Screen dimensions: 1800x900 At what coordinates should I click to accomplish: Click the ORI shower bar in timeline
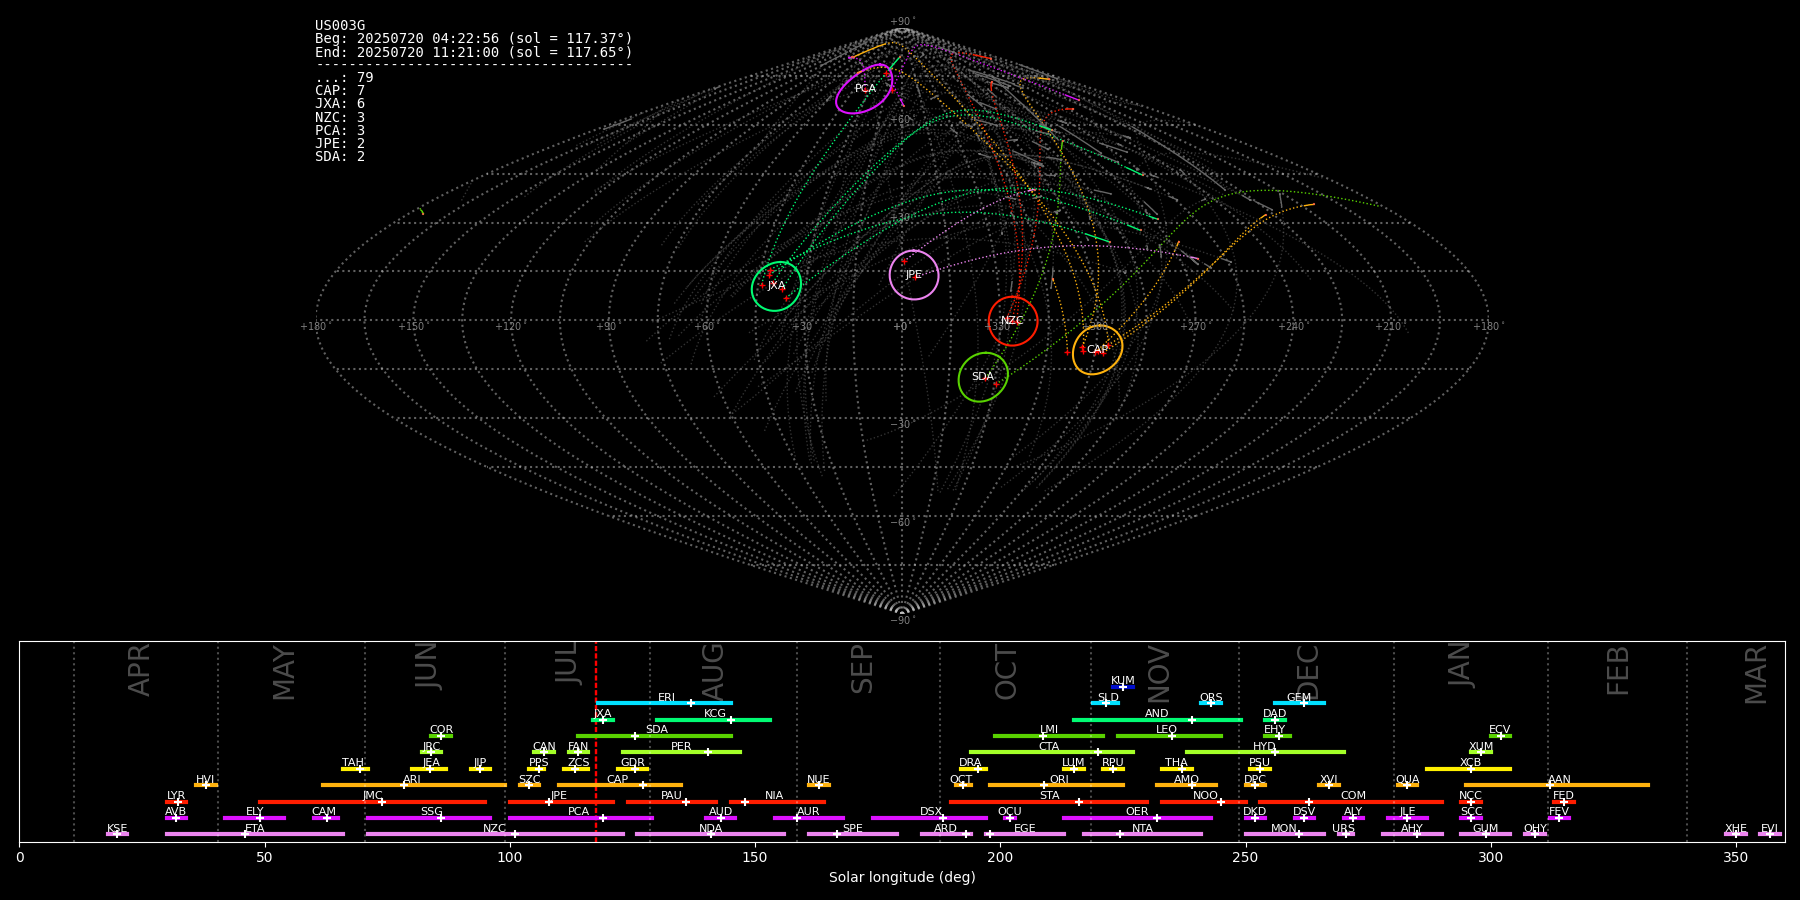(x=1056, y=785)
